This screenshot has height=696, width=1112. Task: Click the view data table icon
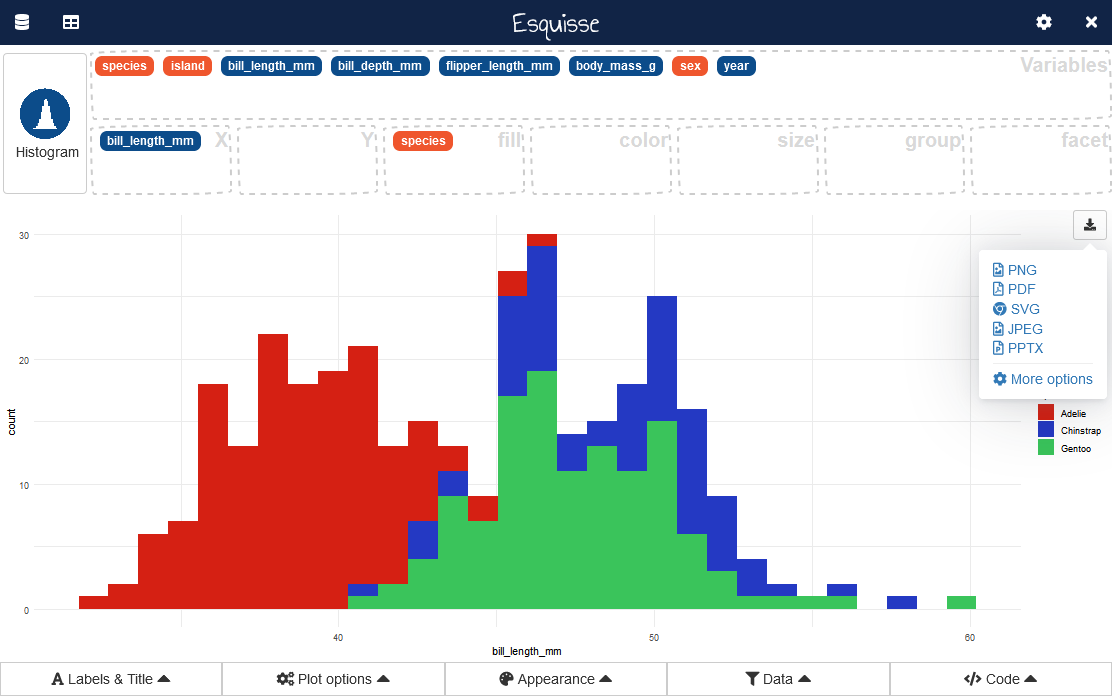(x=71, y=22)
